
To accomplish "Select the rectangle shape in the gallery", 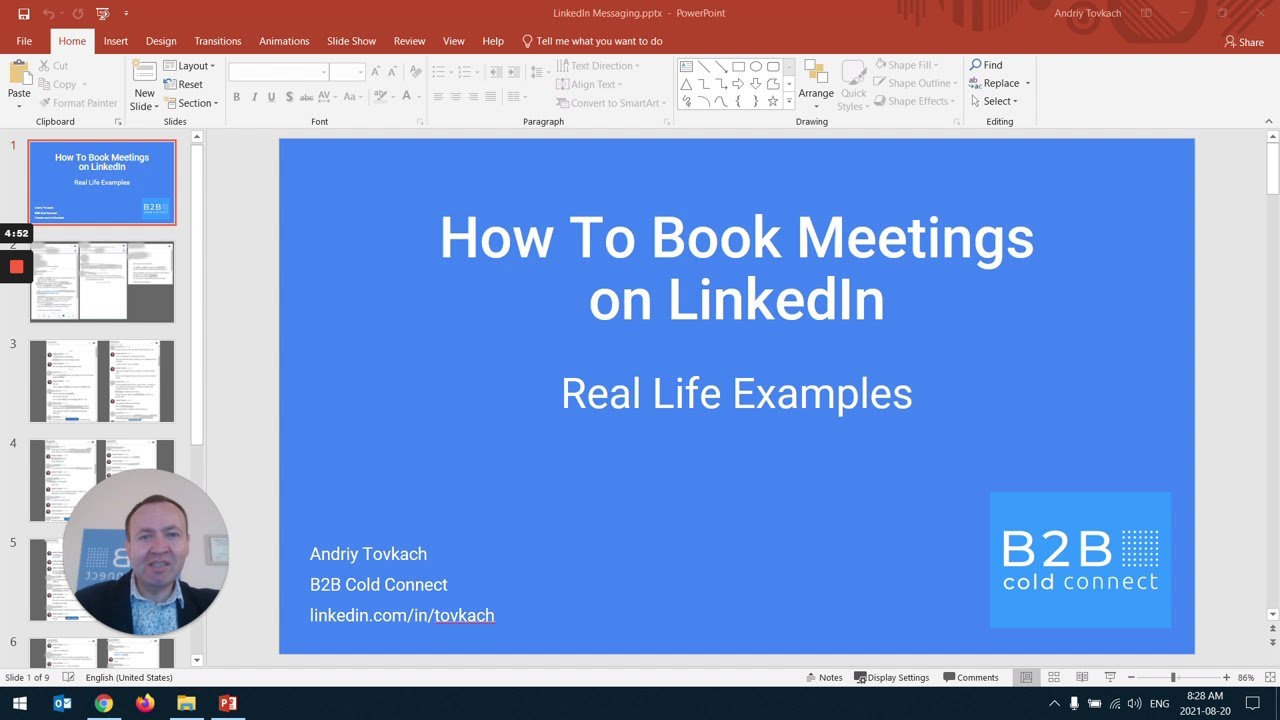I will (738, 67).
